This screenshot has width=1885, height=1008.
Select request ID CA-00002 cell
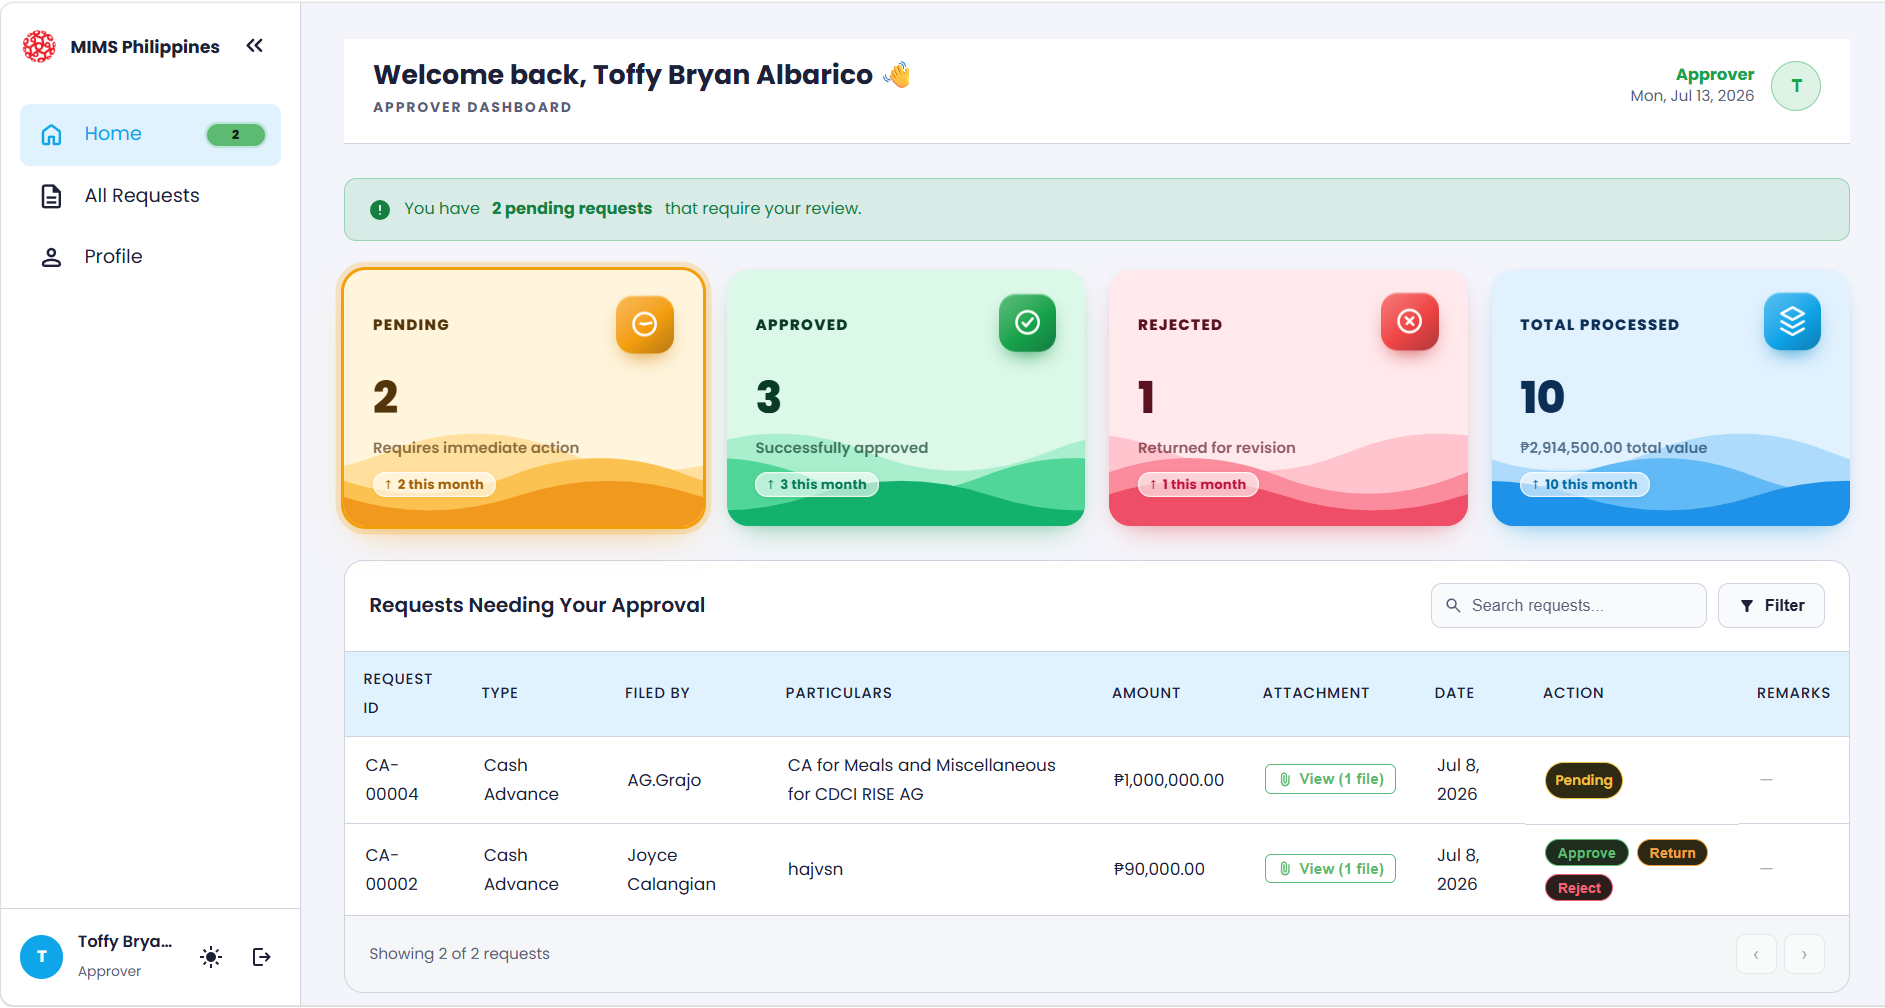(x=392, y=871)
